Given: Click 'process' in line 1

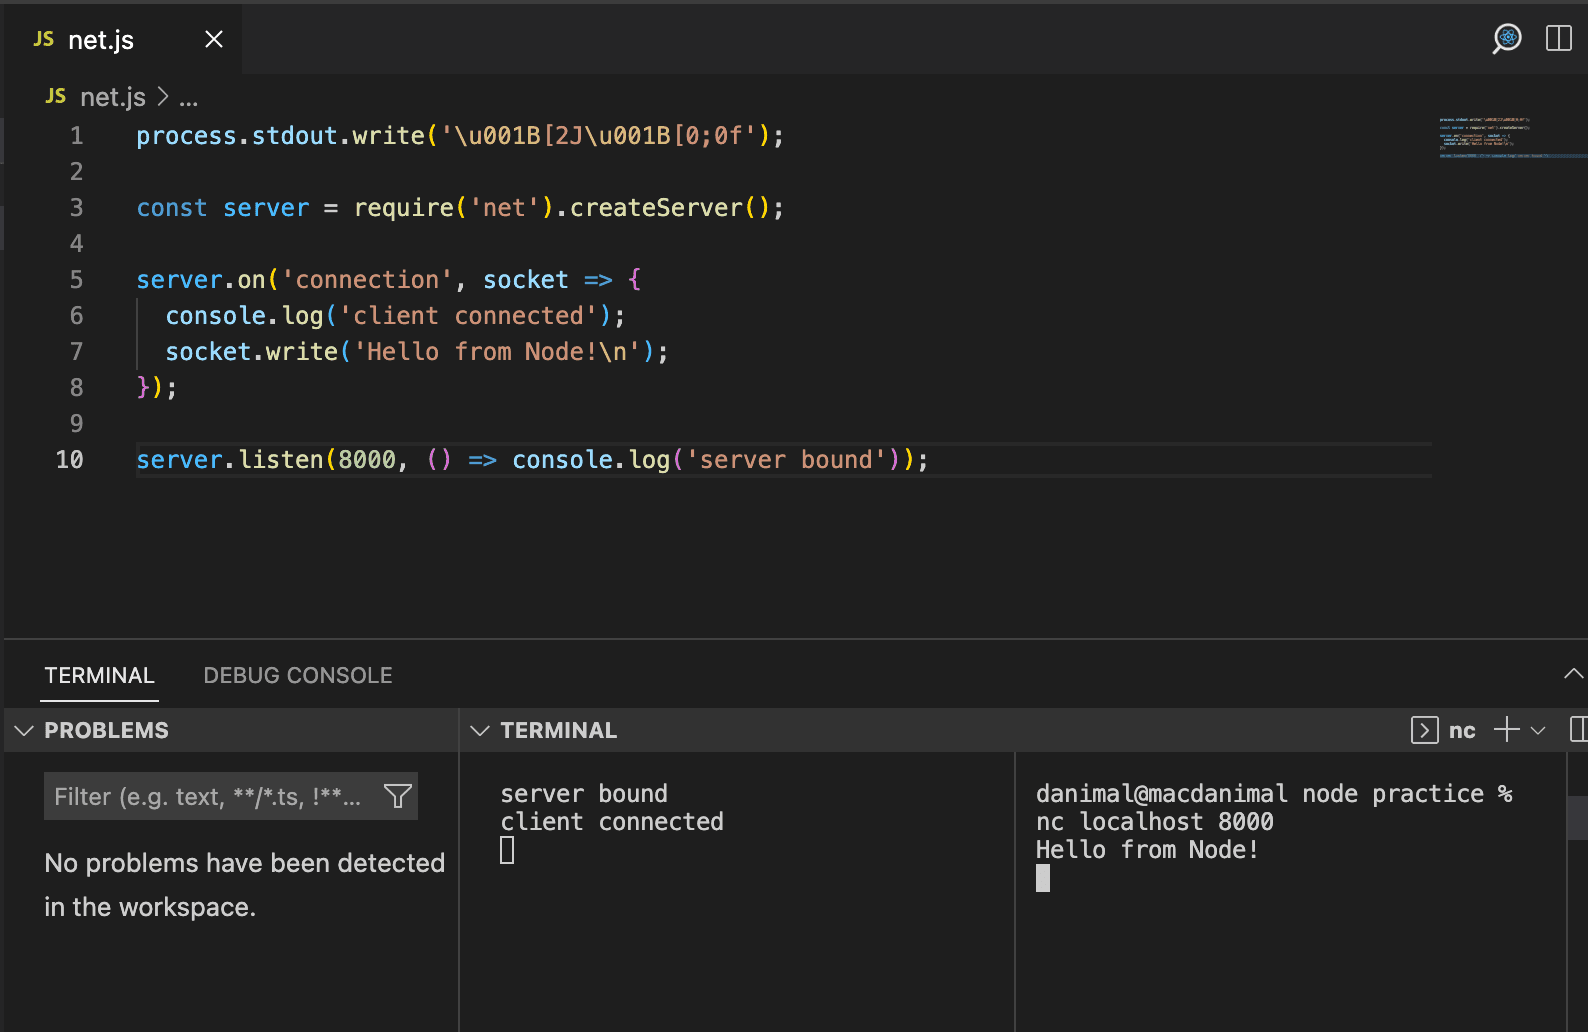Looking at the screenshot, I should (x=186, y=136).
